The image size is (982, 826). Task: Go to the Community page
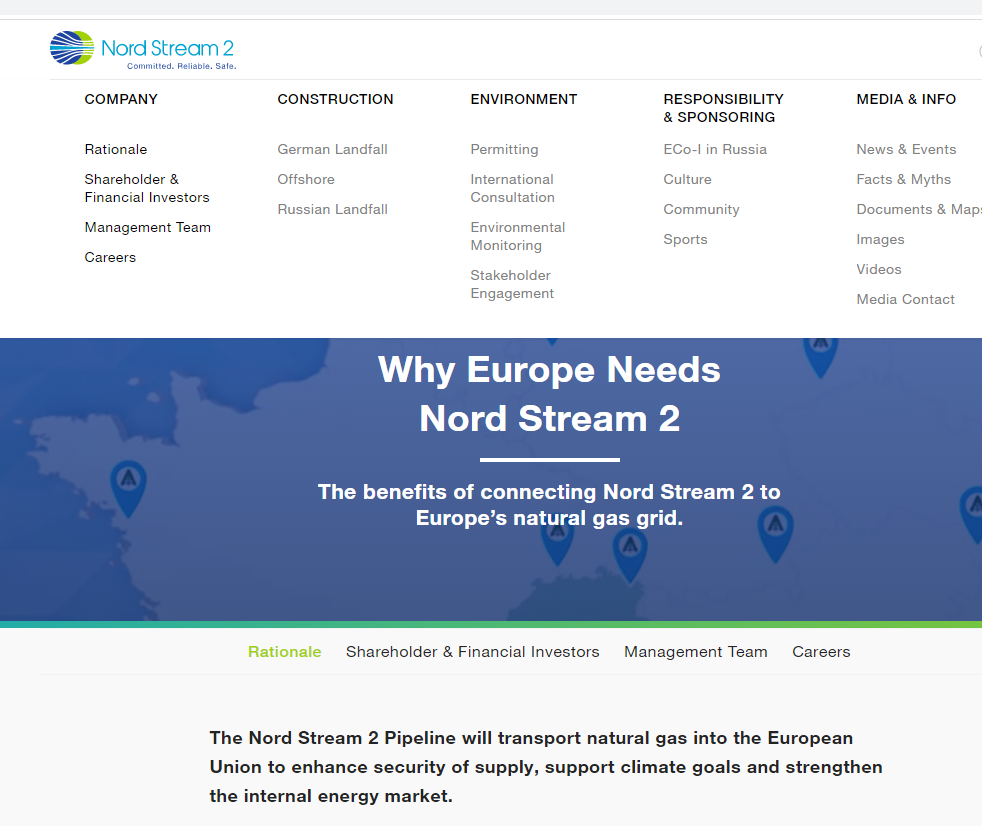(x=701, y=209)
